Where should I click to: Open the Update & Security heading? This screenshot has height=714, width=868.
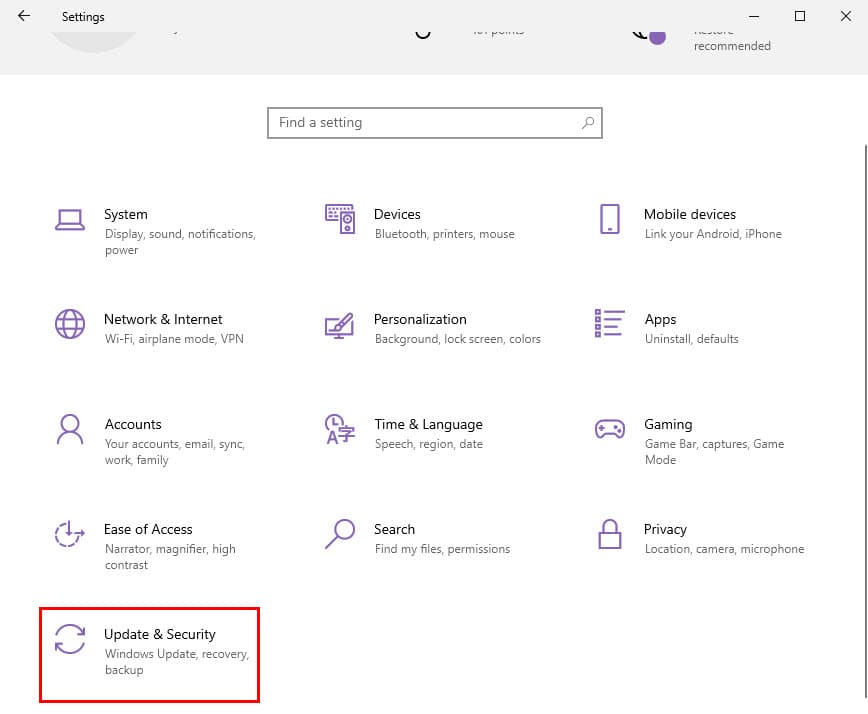pyautogui.click(x=159, y=634)
